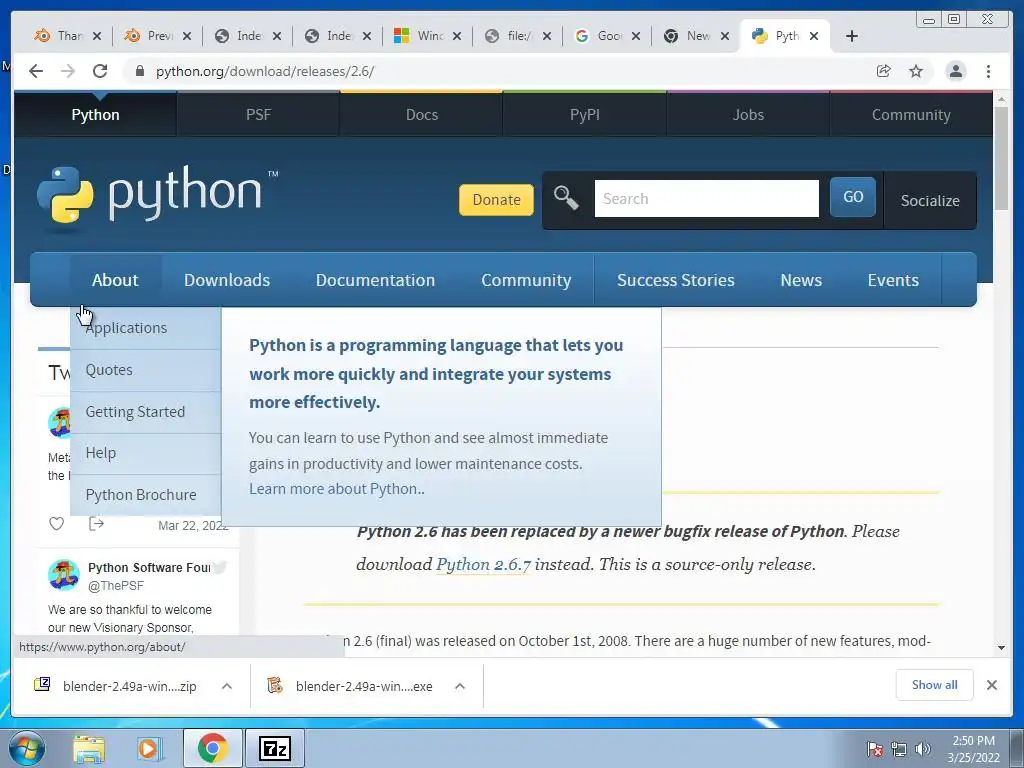The image size is (1024, 768).
Task: Like the tweet with heart icon
Action: [x=57, y=524]
